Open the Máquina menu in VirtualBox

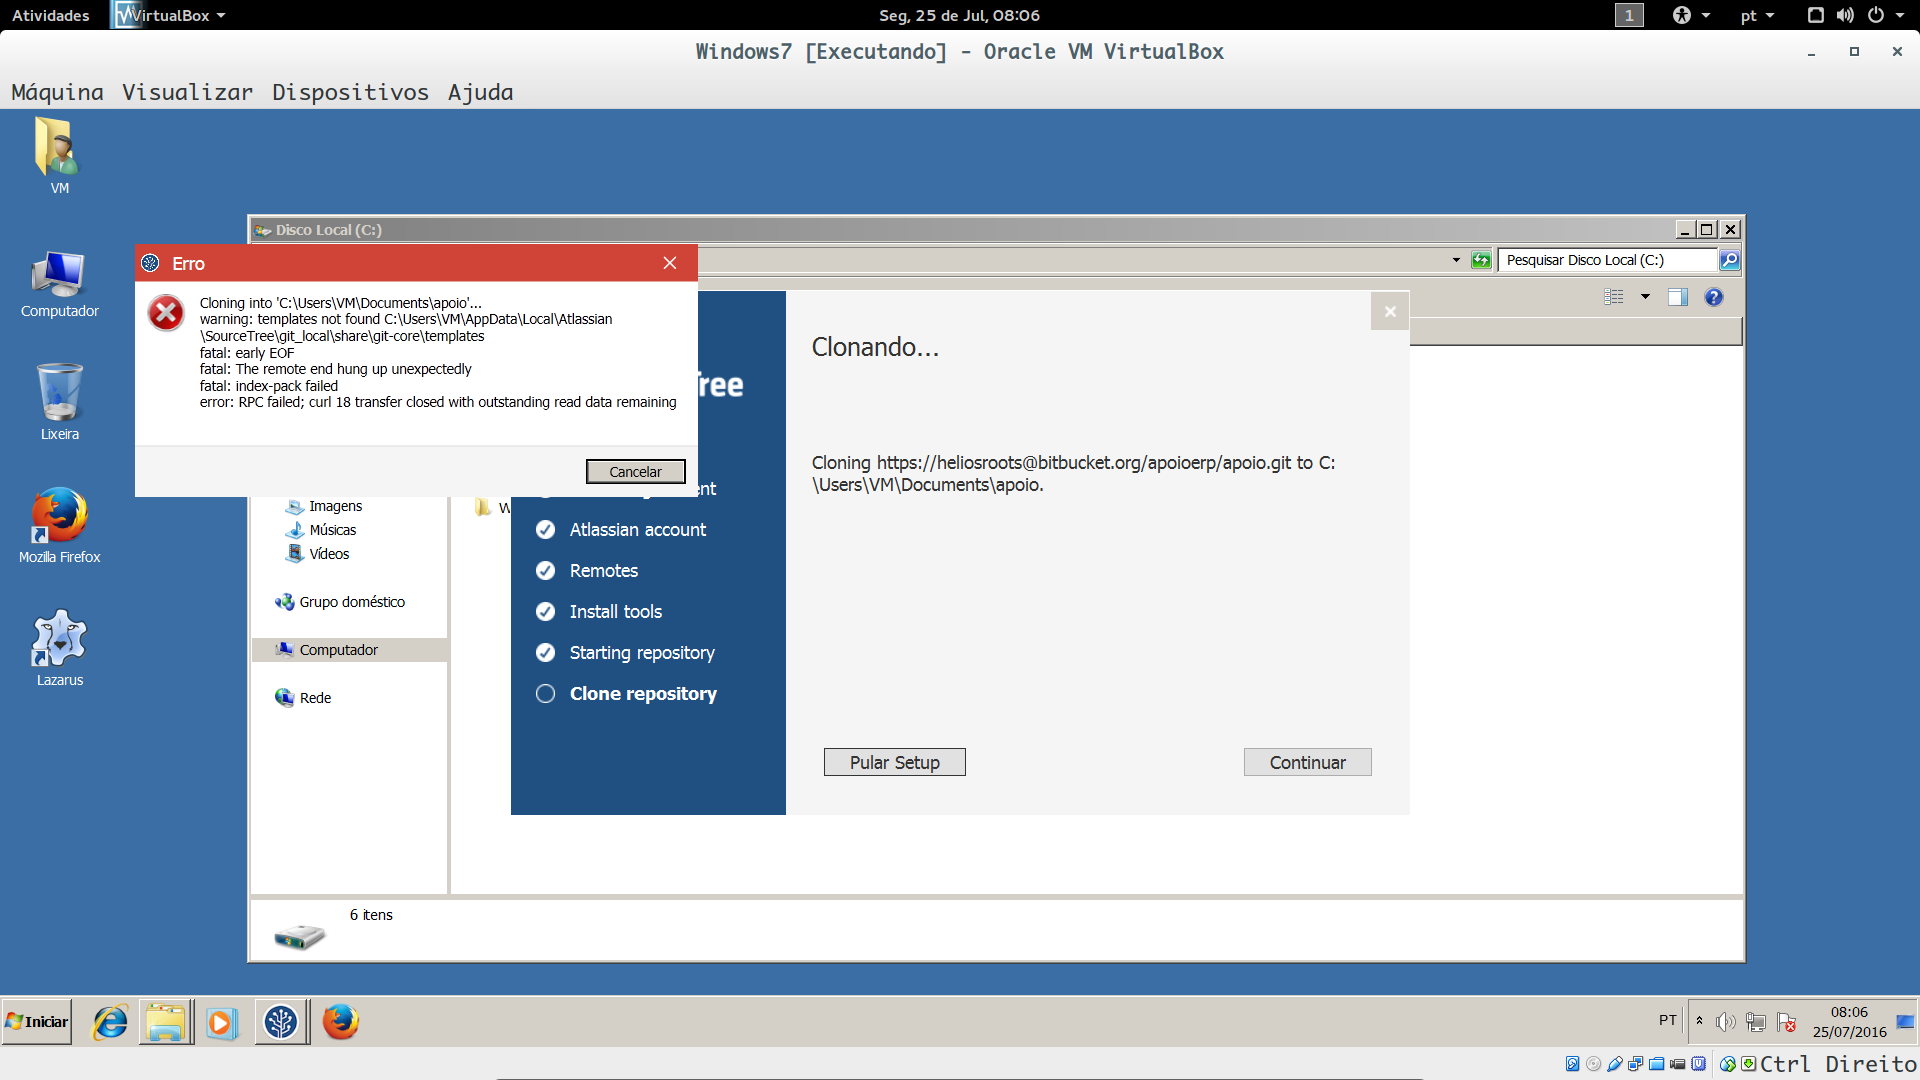[x=57, y=92]
